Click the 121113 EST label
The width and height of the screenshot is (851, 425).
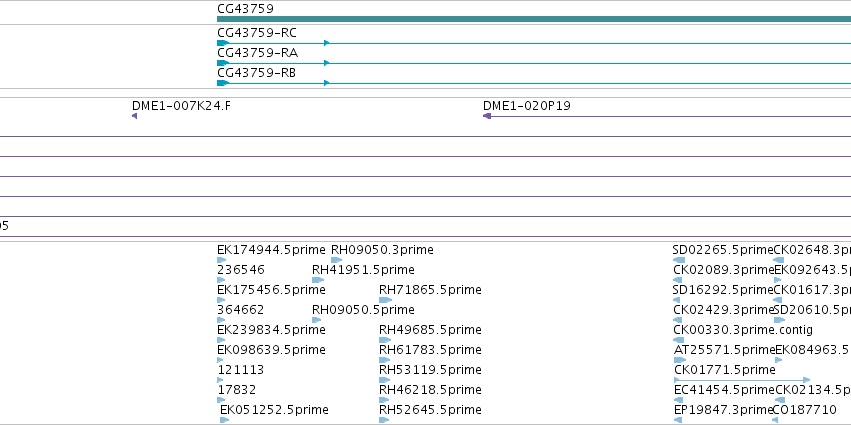click(x=240, y=370)
